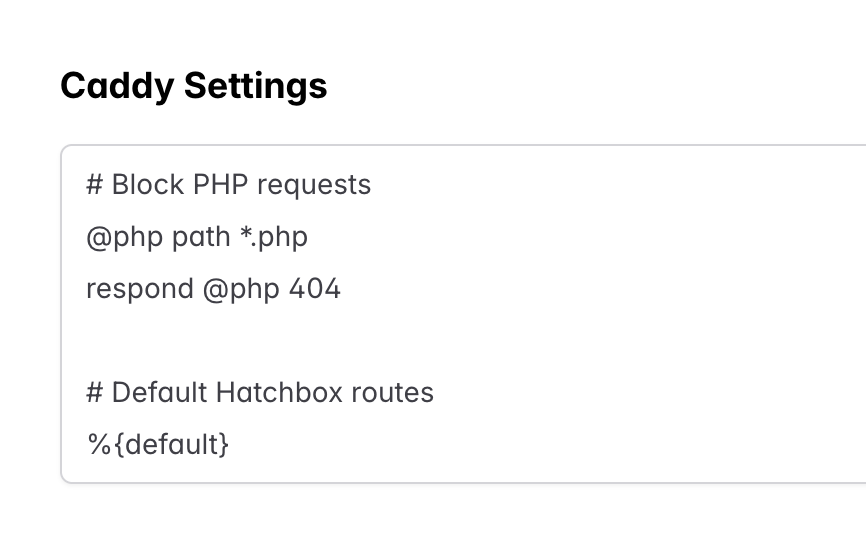Click the word "requests" in the config

pos(320,185)
